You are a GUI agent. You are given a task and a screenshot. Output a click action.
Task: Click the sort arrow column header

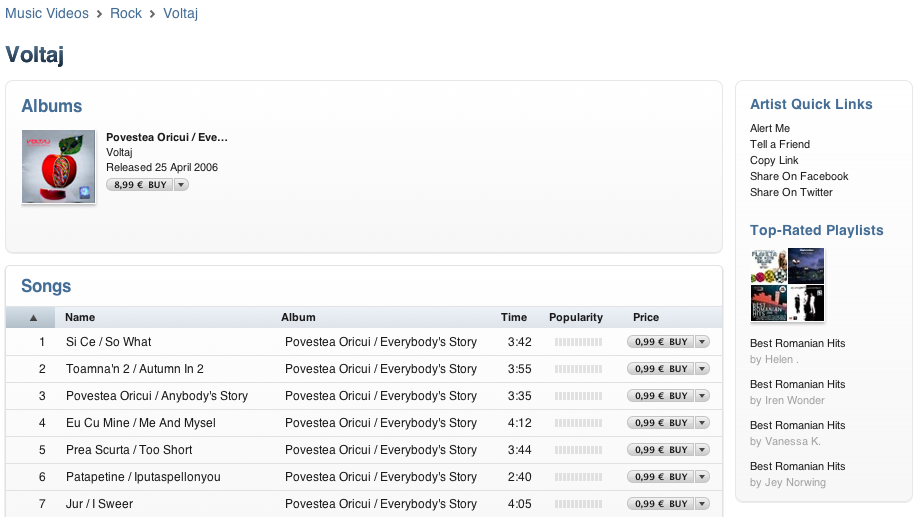[x=34, y=318]
